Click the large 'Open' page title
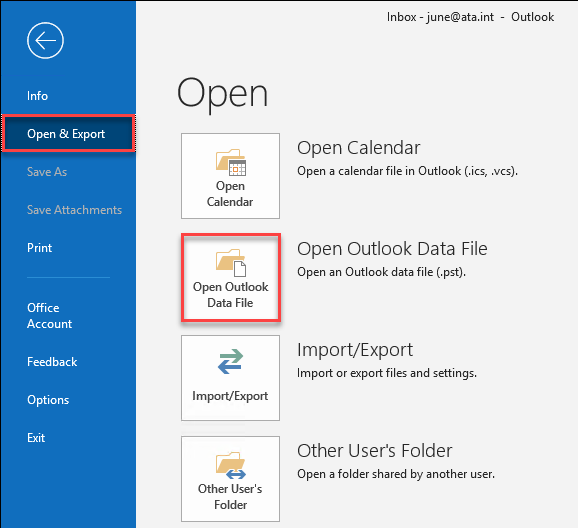Screen dimensions: 578x528 point(222,94)
